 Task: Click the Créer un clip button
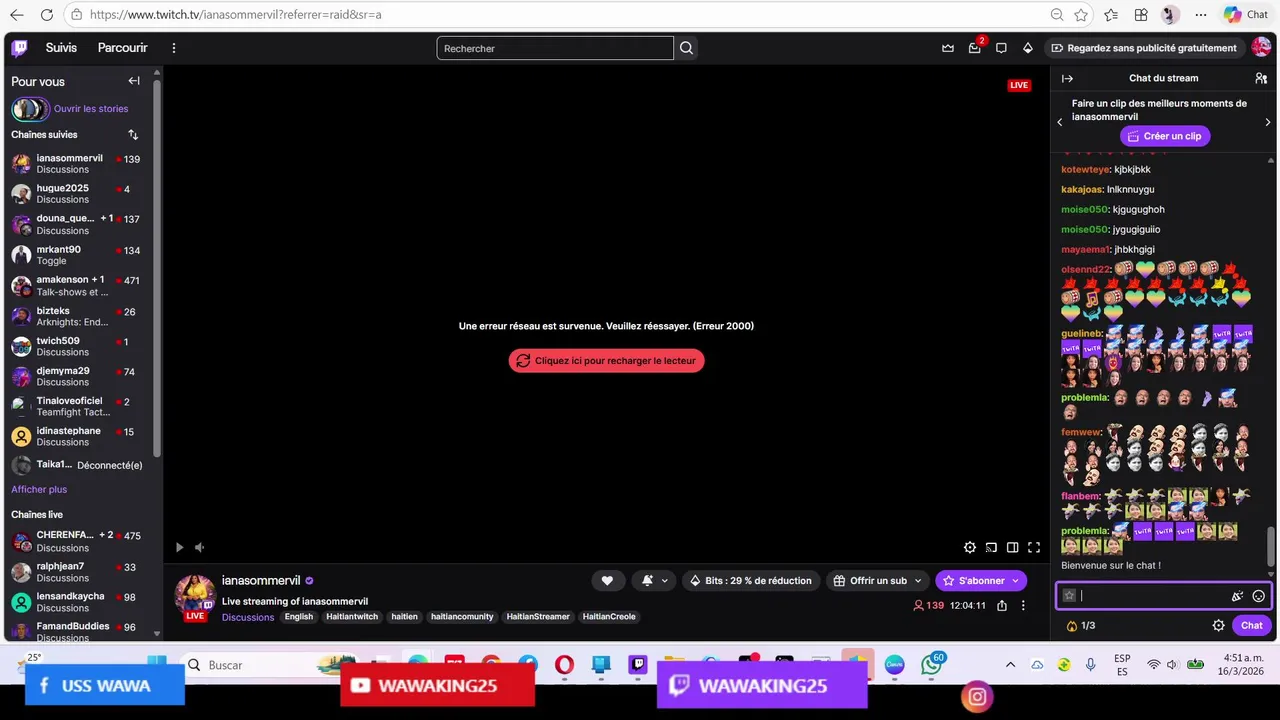click(x=1164, y=136)
